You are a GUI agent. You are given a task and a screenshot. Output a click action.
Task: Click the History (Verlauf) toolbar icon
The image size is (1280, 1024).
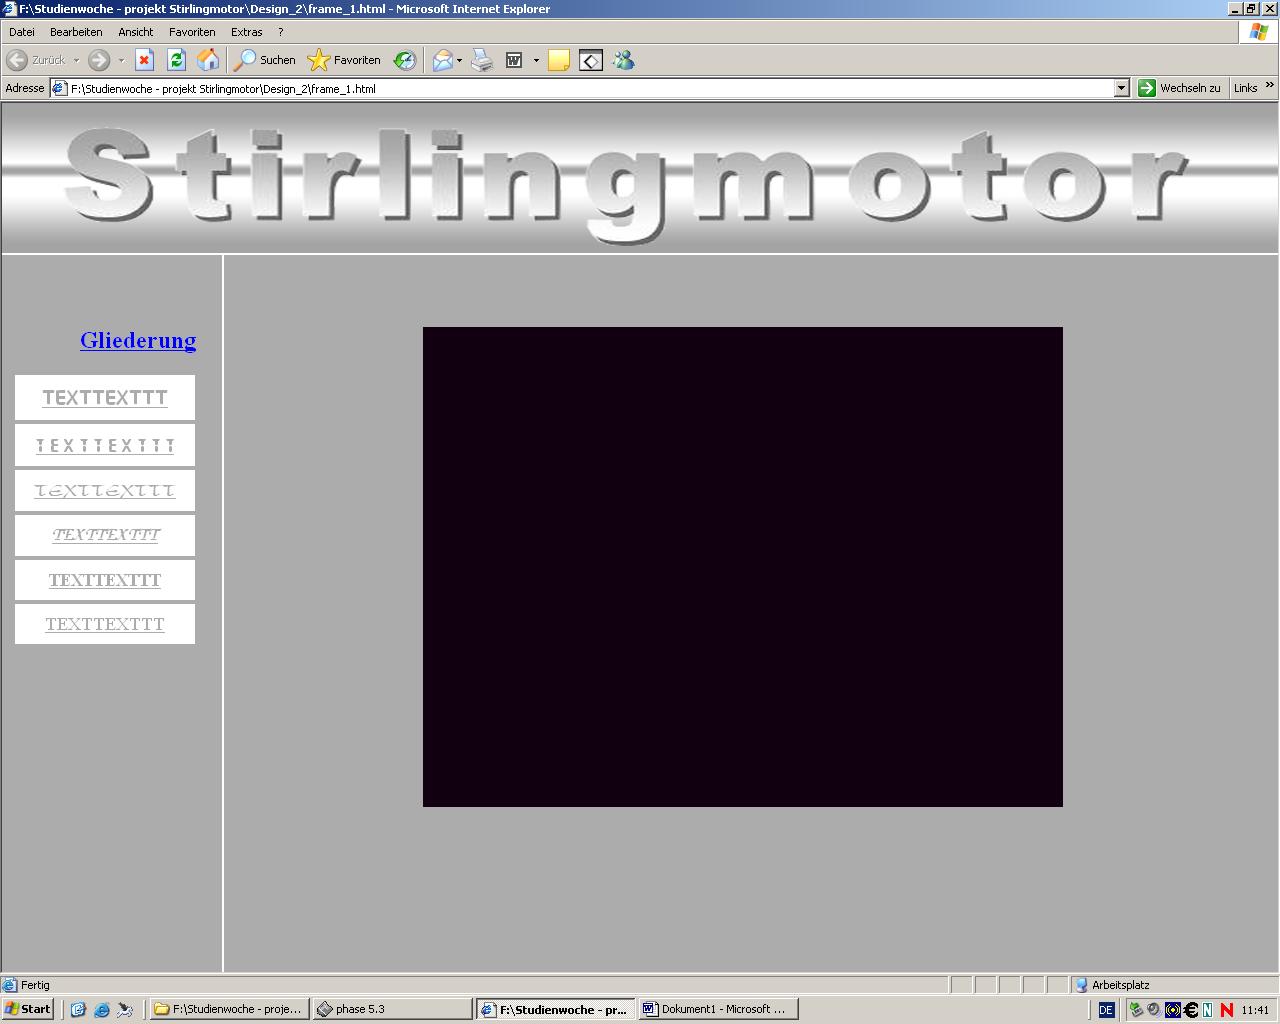404,60
